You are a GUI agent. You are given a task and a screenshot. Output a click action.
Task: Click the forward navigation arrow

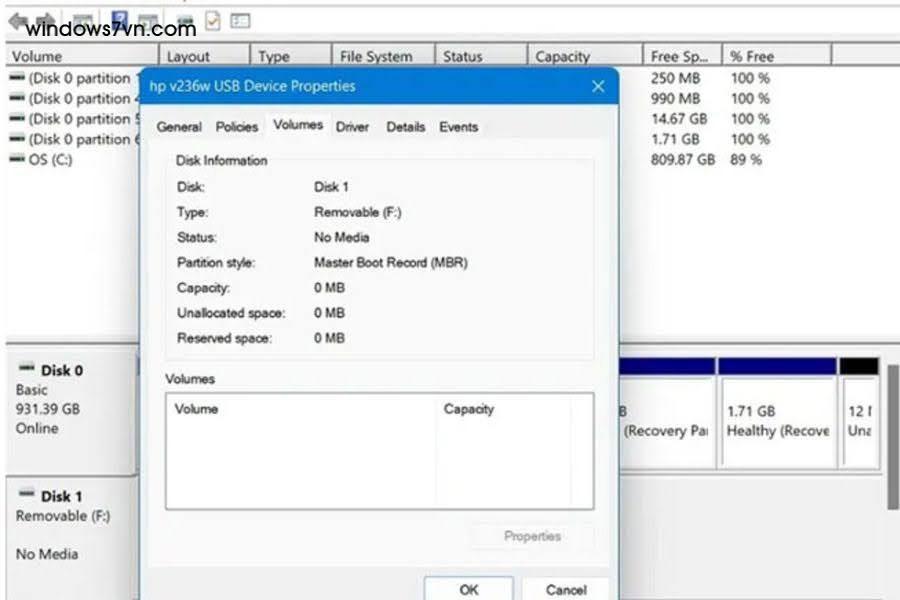click(x=42, y=18)
